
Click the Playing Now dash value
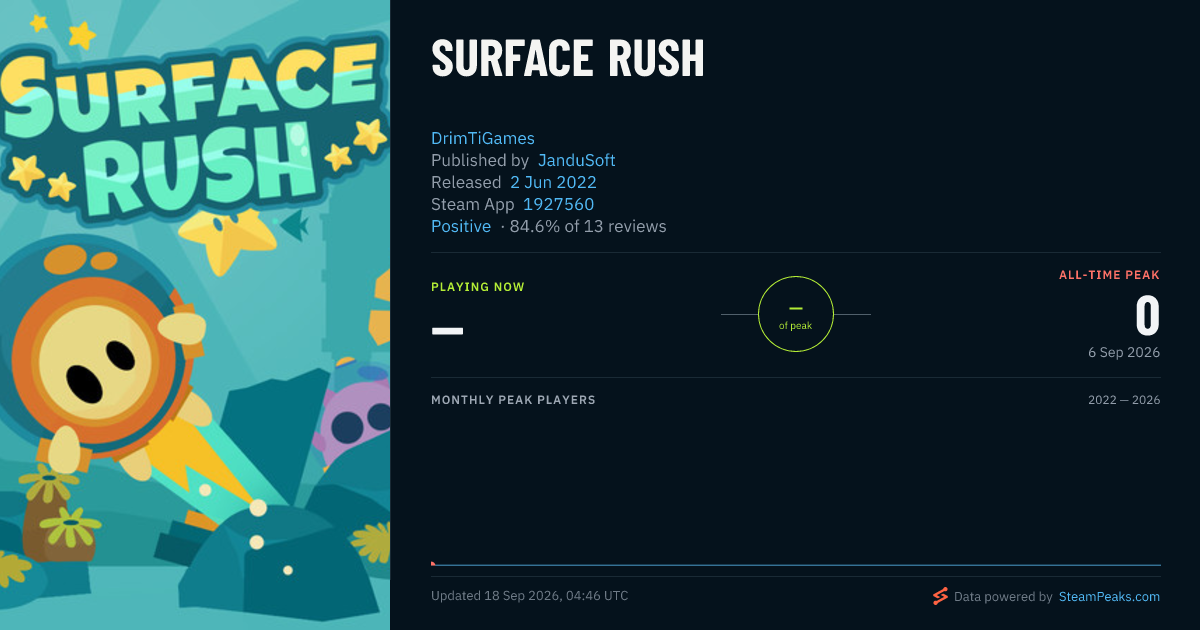point(447,330)
